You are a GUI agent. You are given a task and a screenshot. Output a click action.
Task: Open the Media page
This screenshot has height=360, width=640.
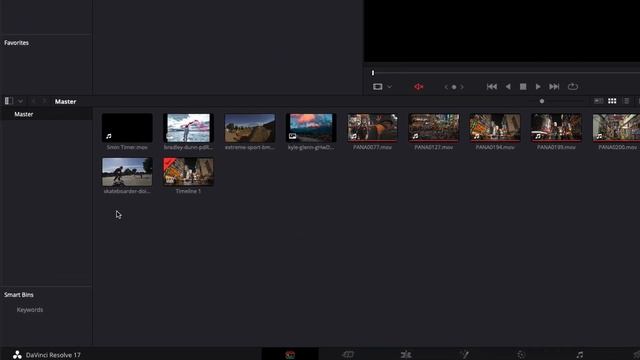[x=290, y=354]
